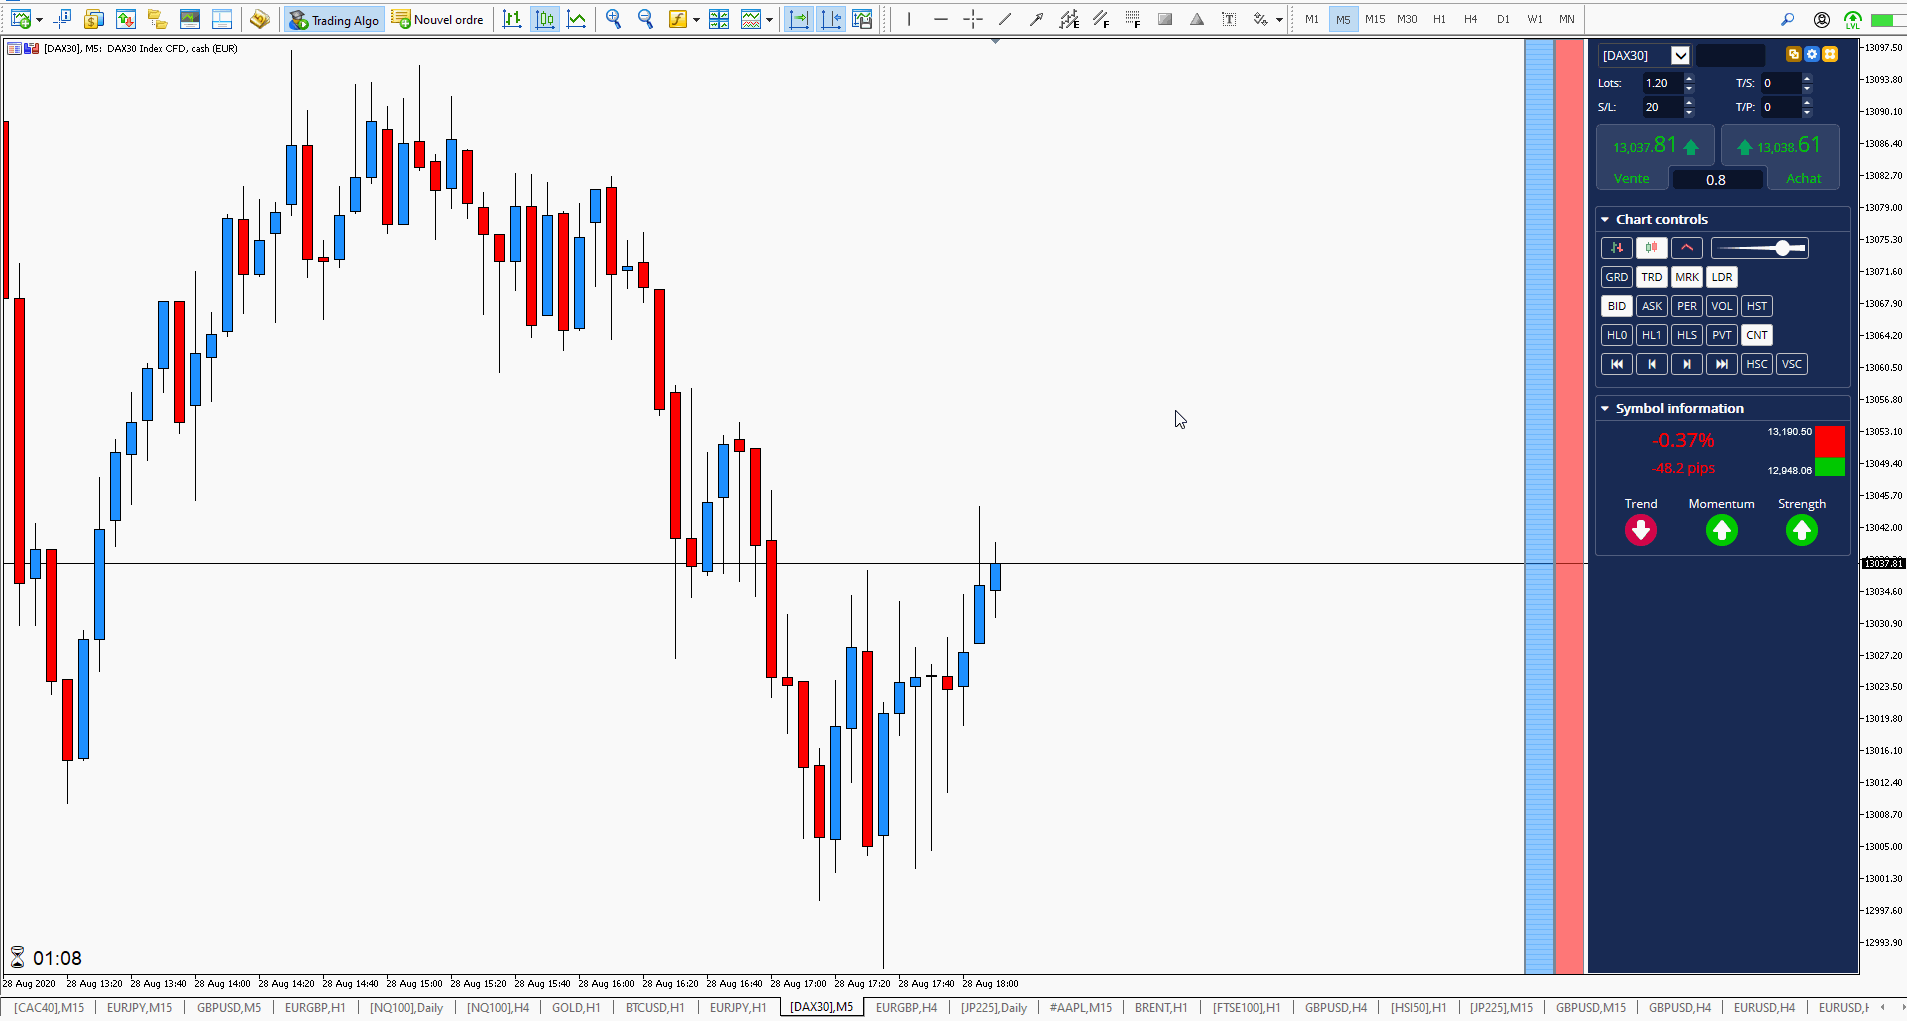
Task: Toggle the chart shift button
Action: (831, 19)
